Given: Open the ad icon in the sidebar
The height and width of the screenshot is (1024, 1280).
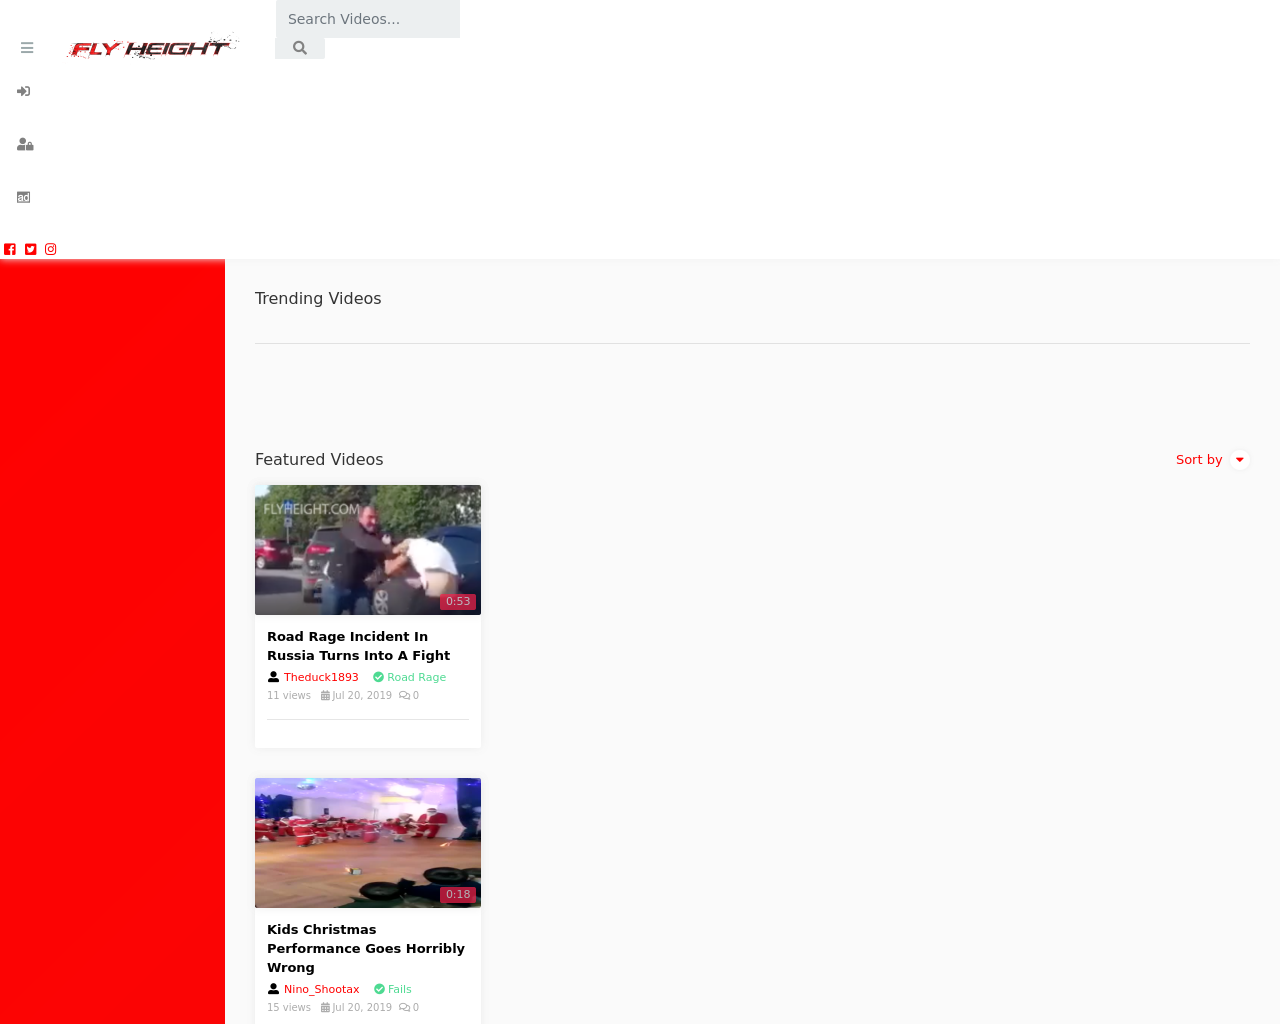Looking at the screenshot, I should click(x=23, y=196).
